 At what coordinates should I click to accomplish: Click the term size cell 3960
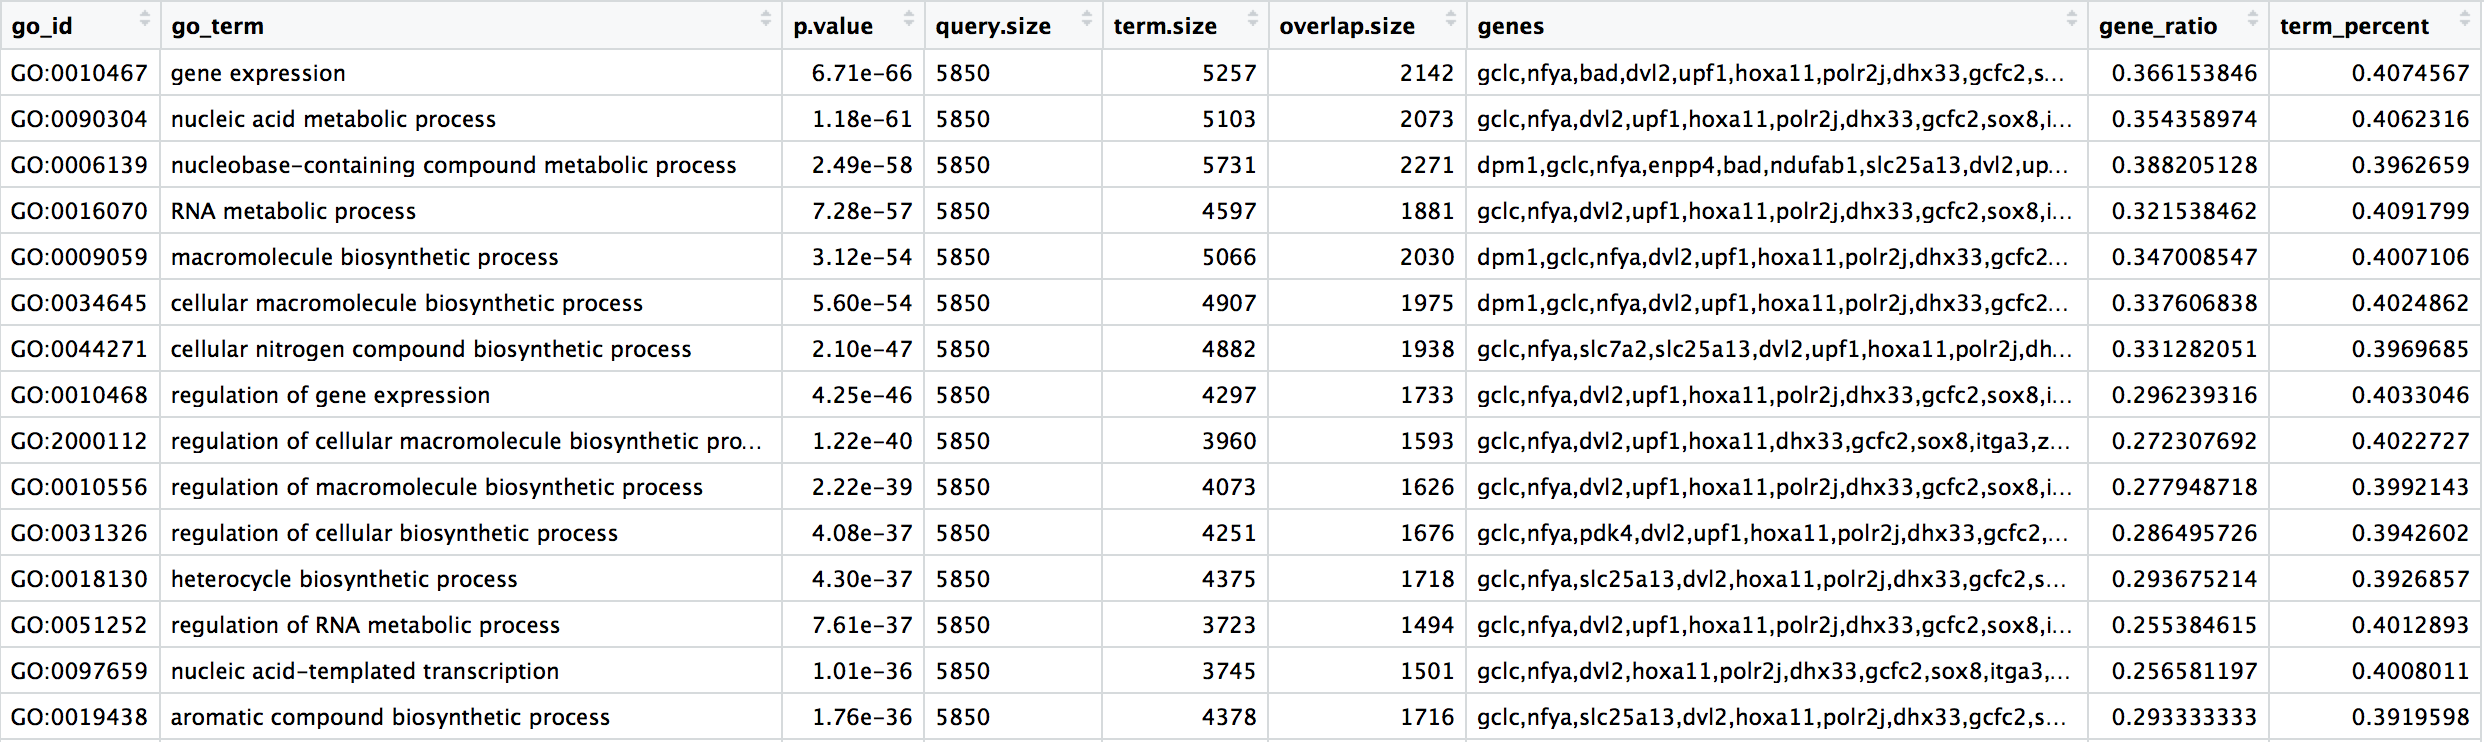[1228, 441]
